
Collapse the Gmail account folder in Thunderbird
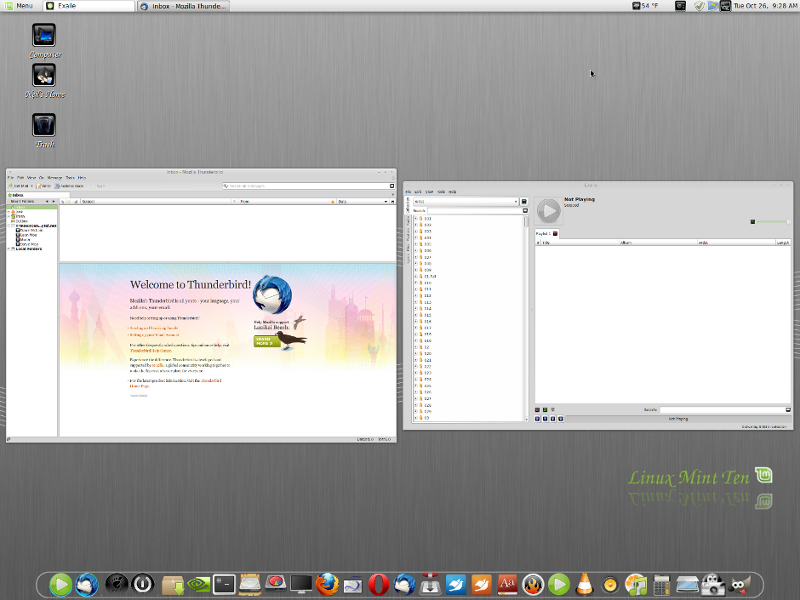9,226
